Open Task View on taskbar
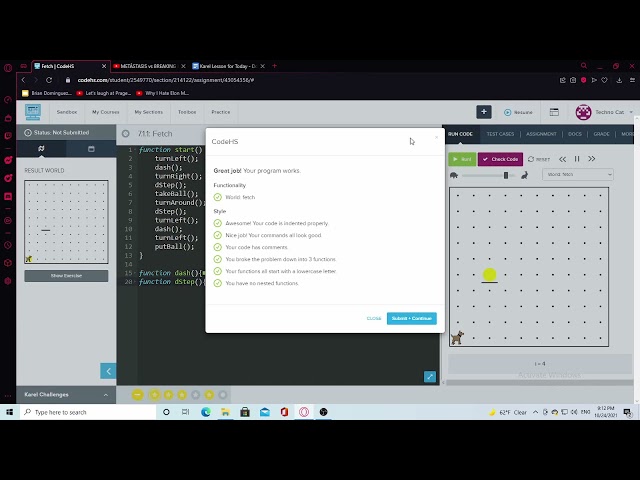The image size is (640, 480). pos(185,412)
